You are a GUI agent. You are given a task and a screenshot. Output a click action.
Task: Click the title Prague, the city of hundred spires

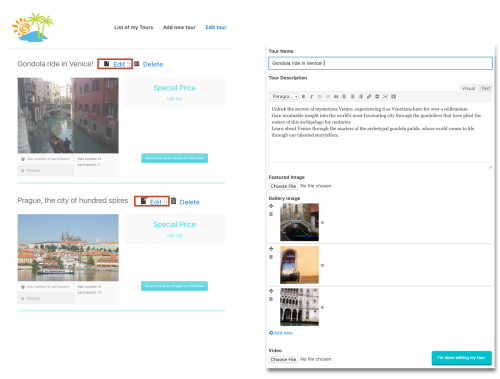pos(73,200)
